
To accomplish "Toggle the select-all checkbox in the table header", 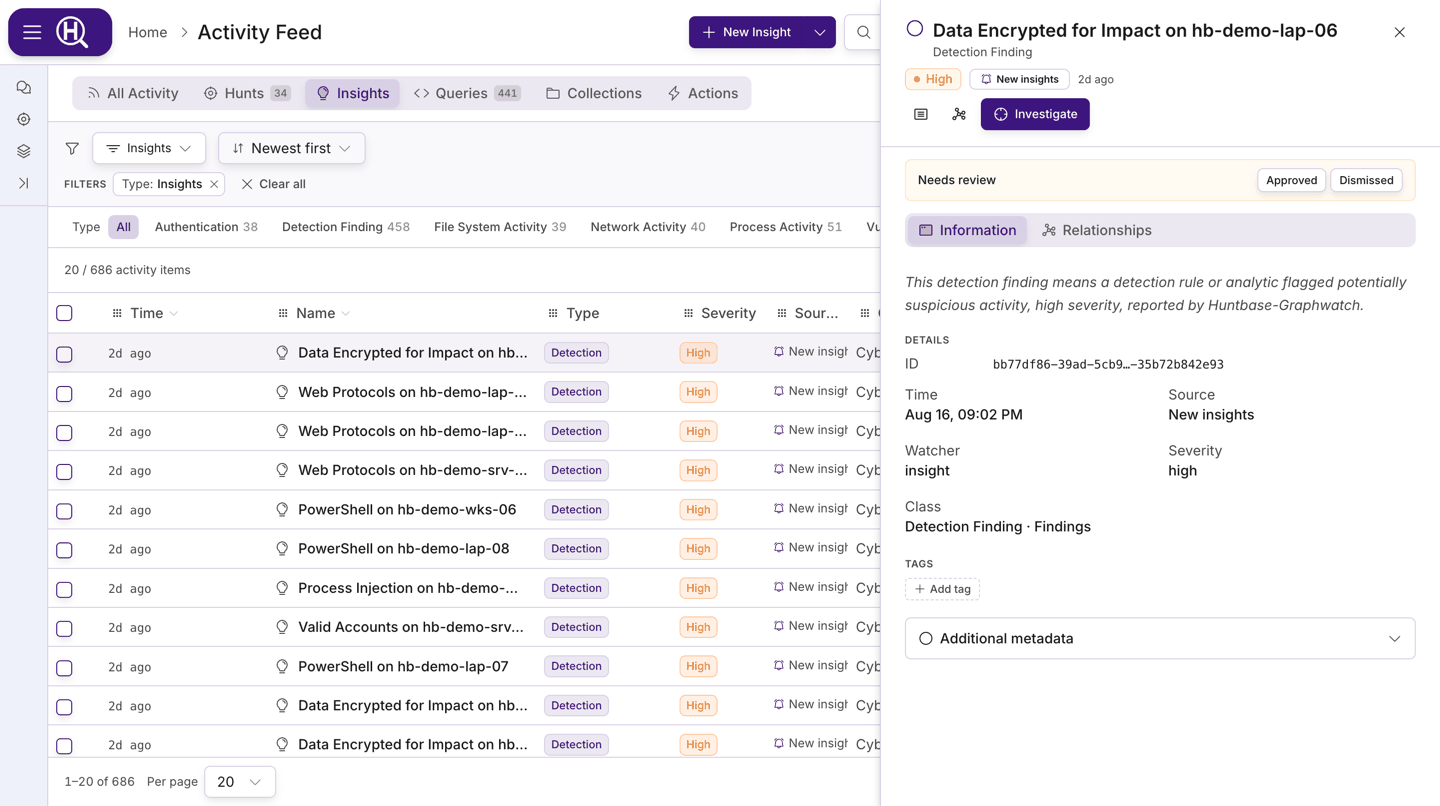I will [x=64, y=313].
